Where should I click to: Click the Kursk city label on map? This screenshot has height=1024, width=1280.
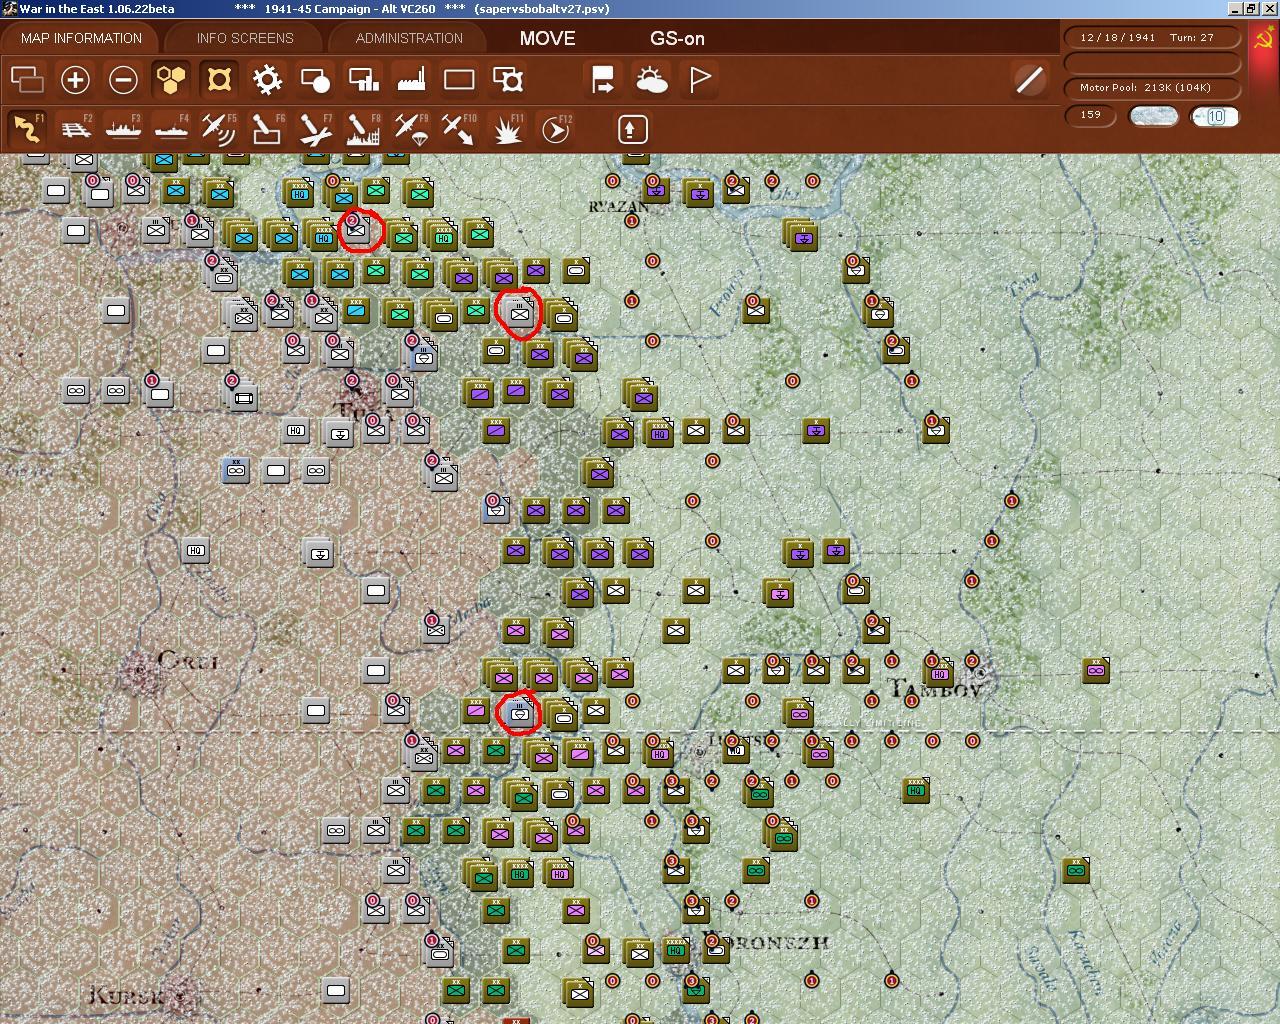click(127, 996)
